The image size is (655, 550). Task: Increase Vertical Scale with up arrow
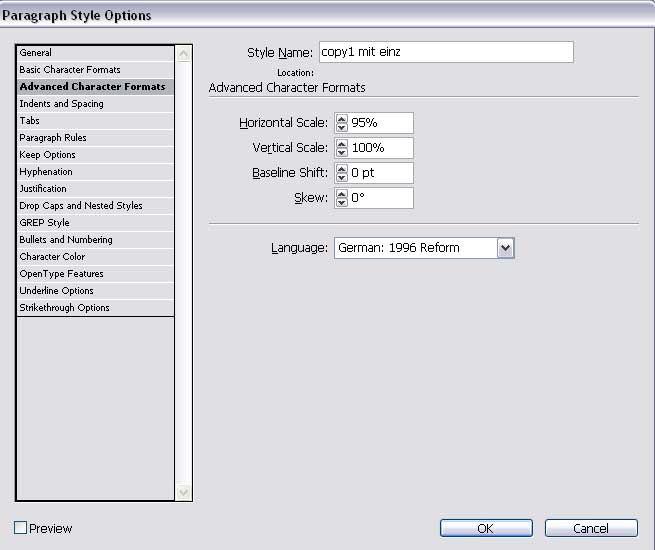(342, 144)
